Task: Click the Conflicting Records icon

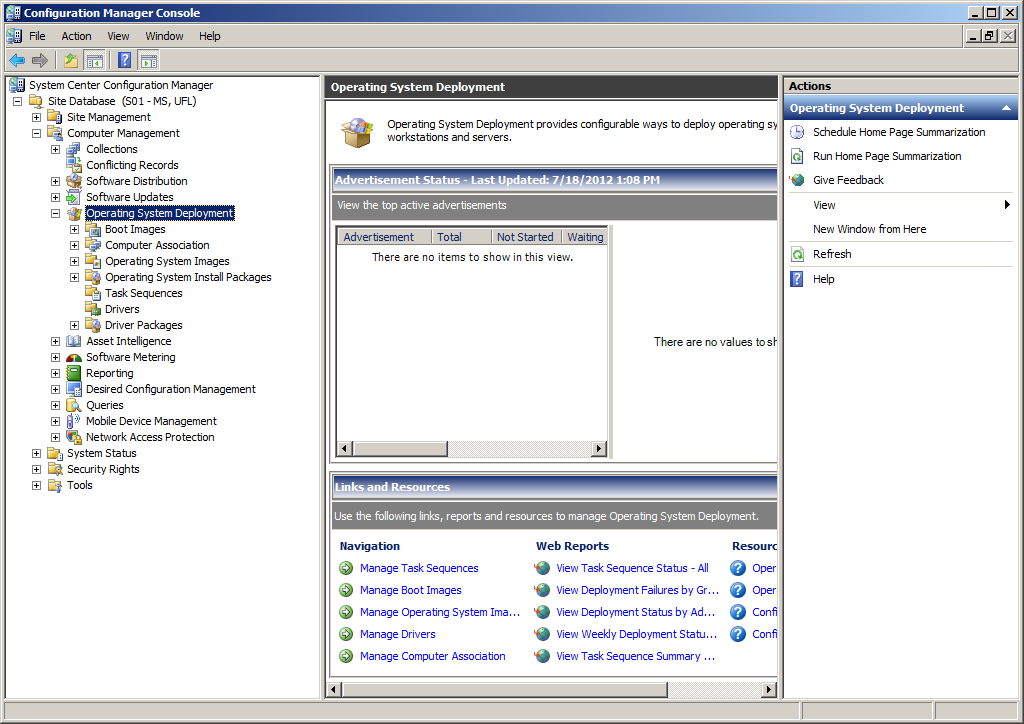Action: pos(74,165)
